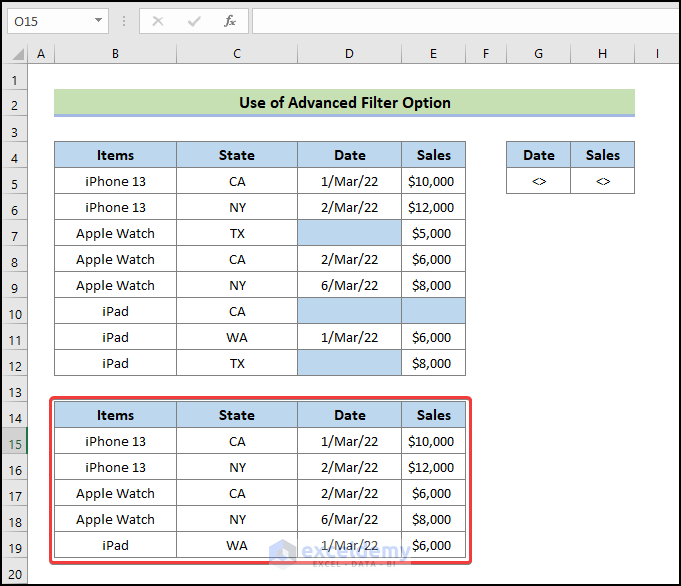Click the formula bar resize dots handle

point(124,21)
